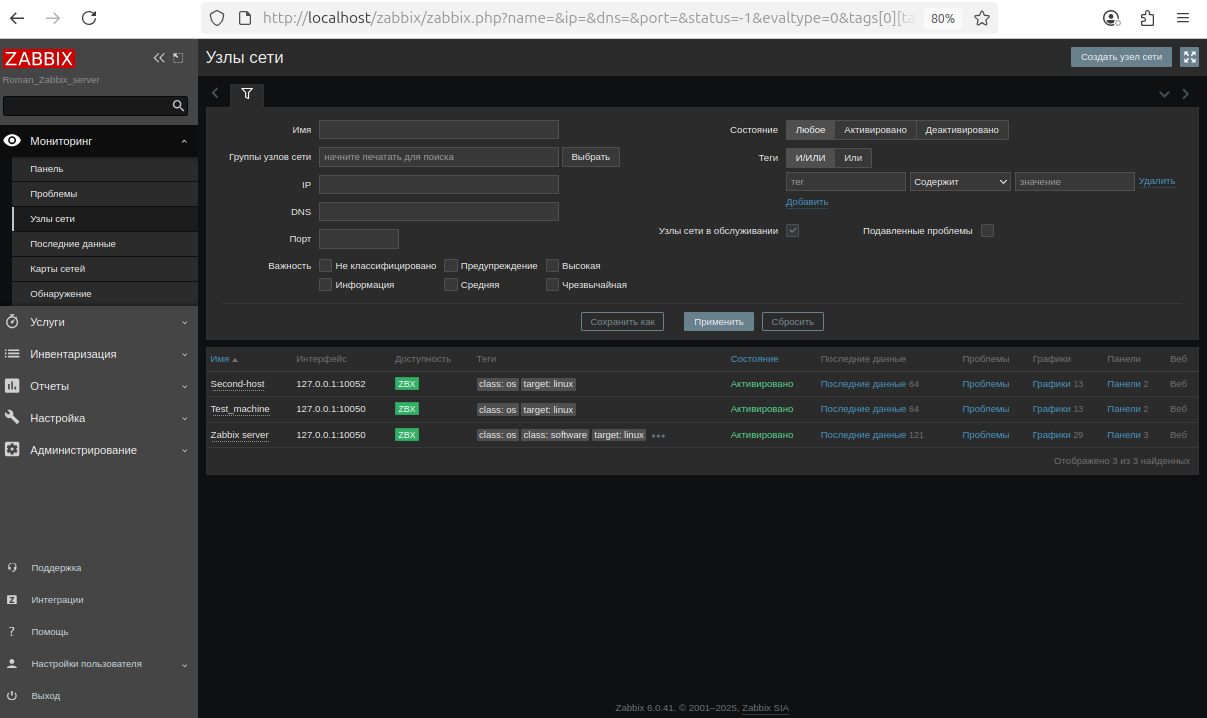This screenshot has width=1207, height=718.
Task: Click the Сбросить filter button
Action: (793, 322)
